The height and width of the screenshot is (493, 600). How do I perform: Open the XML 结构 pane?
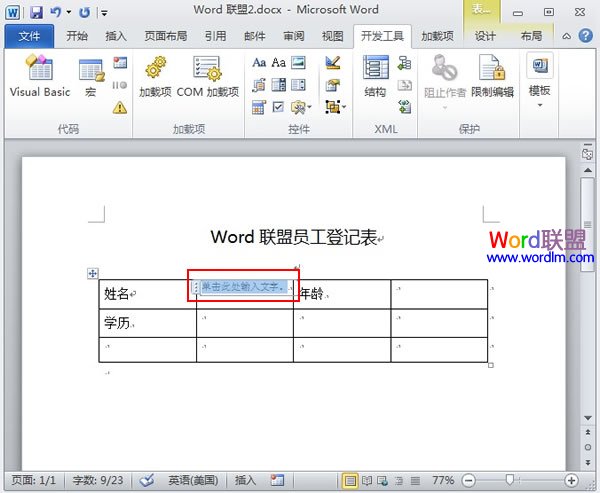click(375, 77)
